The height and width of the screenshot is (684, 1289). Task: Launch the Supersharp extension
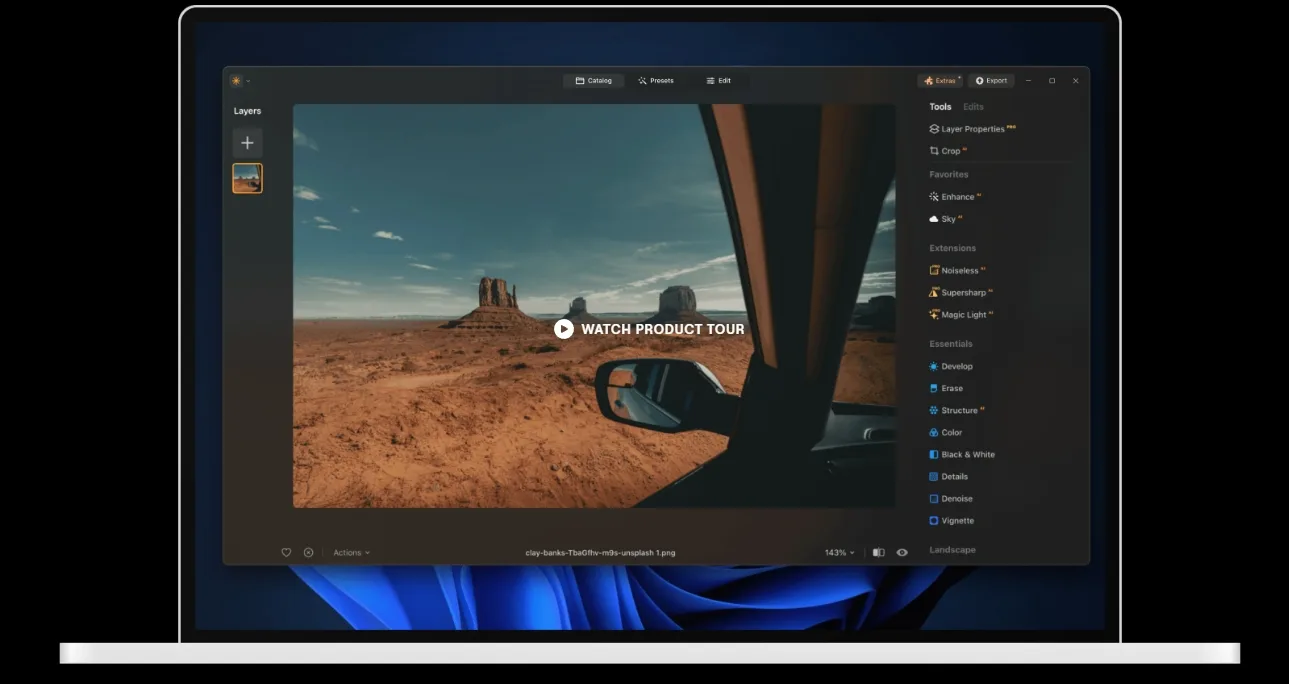[x=961, y=293]
